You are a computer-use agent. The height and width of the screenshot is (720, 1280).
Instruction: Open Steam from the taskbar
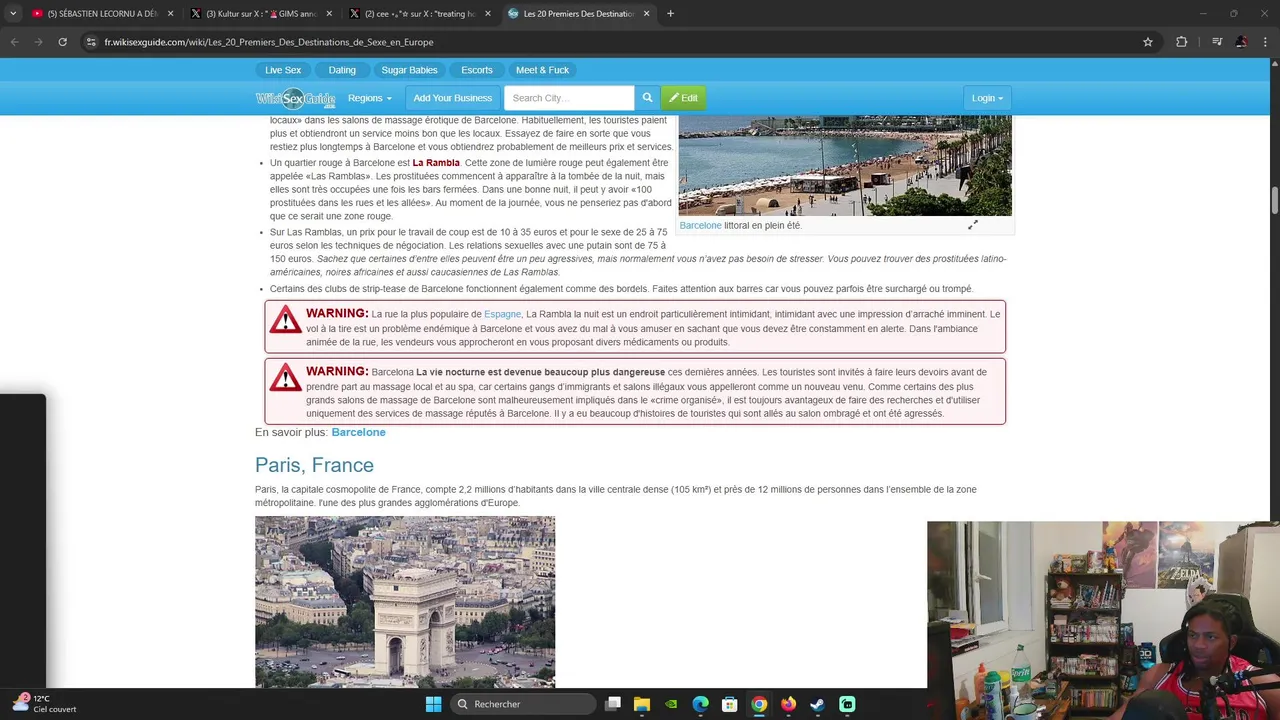[817, 704]
